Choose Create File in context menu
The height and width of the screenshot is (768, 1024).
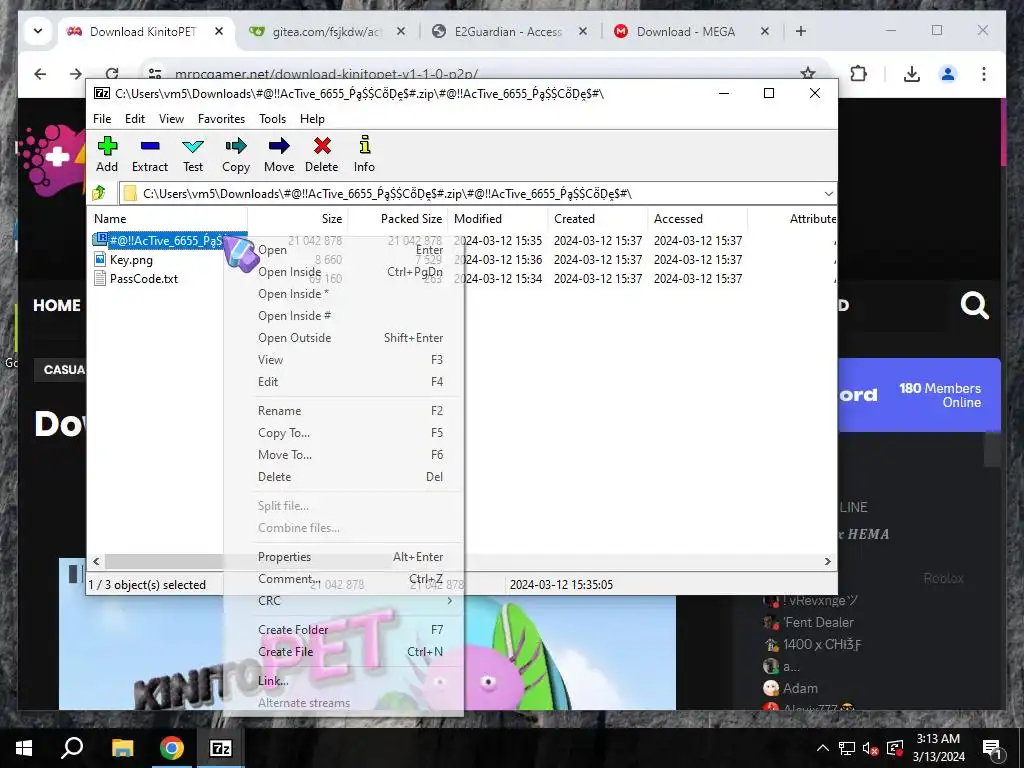[350, 652]
